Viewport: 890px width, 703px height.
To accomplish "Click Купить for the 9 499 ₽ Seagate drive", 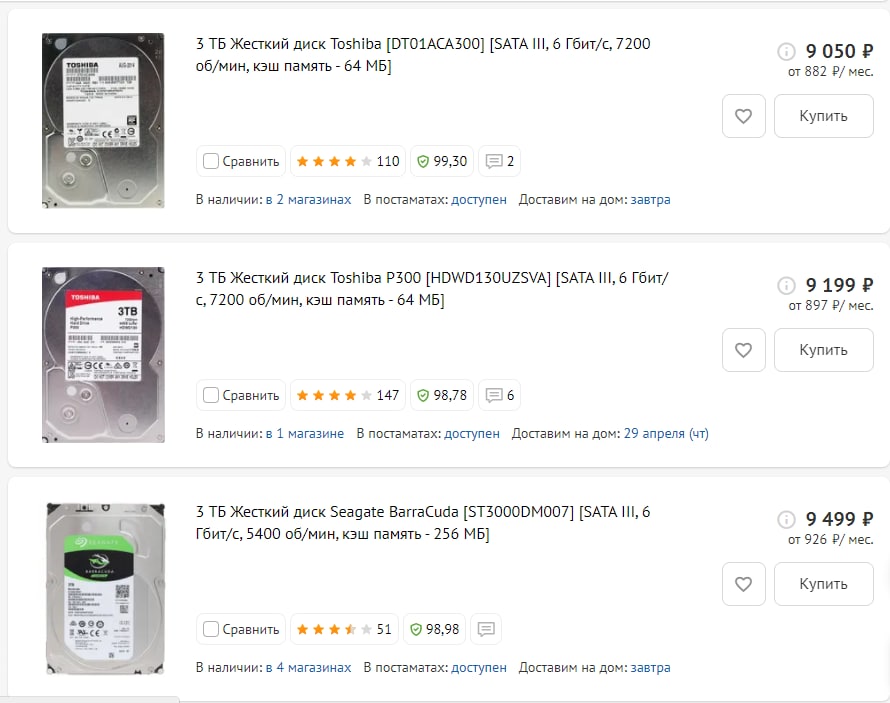I will tap(824, 584).
